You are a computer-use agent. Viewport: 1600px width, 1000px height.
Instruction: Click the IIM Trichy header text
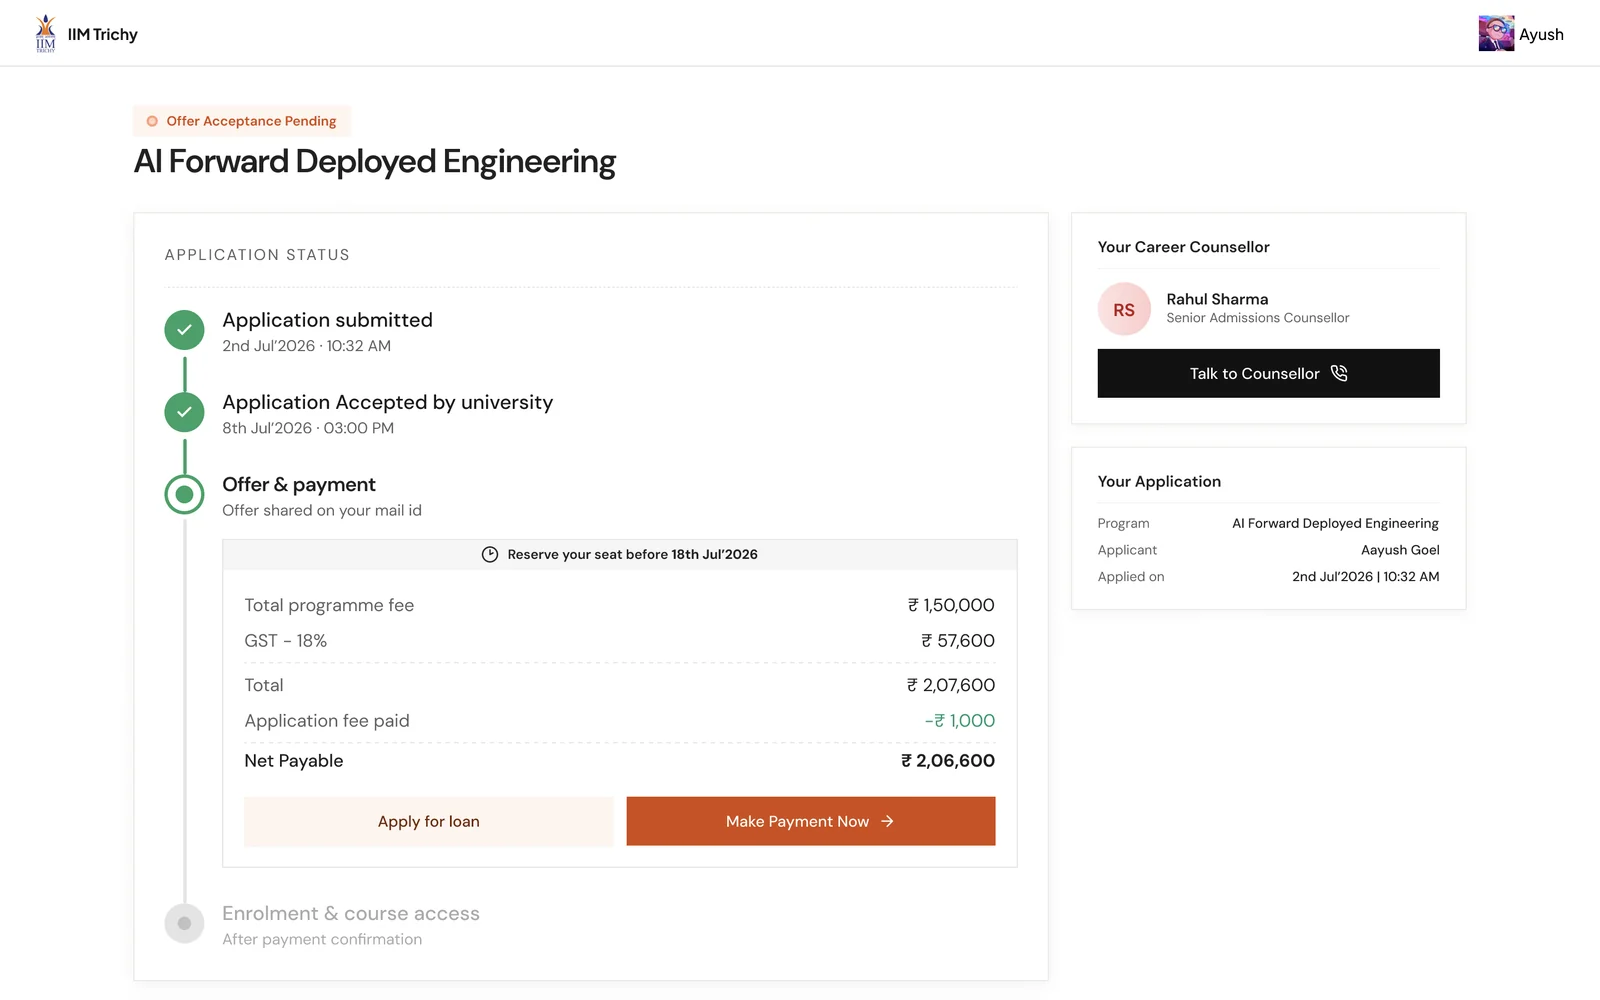pyautogui.click(x=102, y=34)
